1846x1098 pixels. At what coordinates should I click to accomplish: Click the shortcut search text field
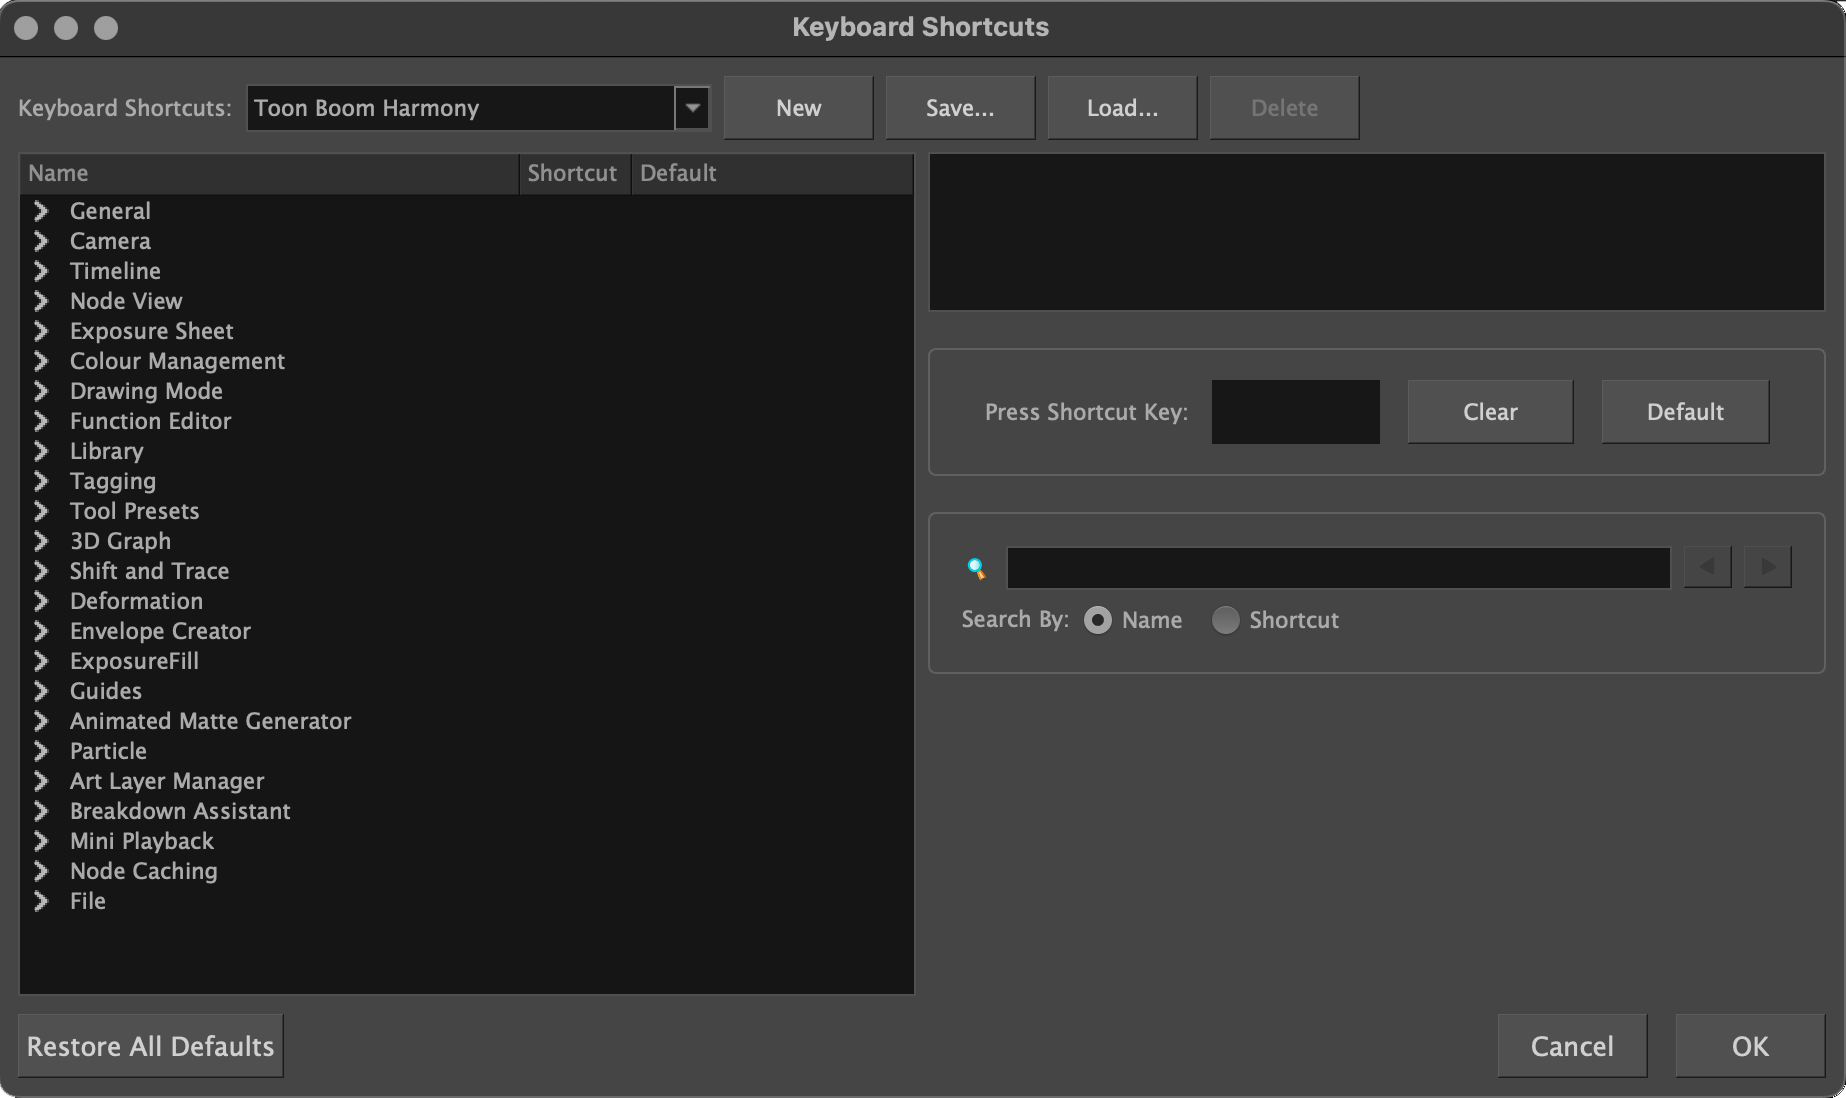[1338, 568]
